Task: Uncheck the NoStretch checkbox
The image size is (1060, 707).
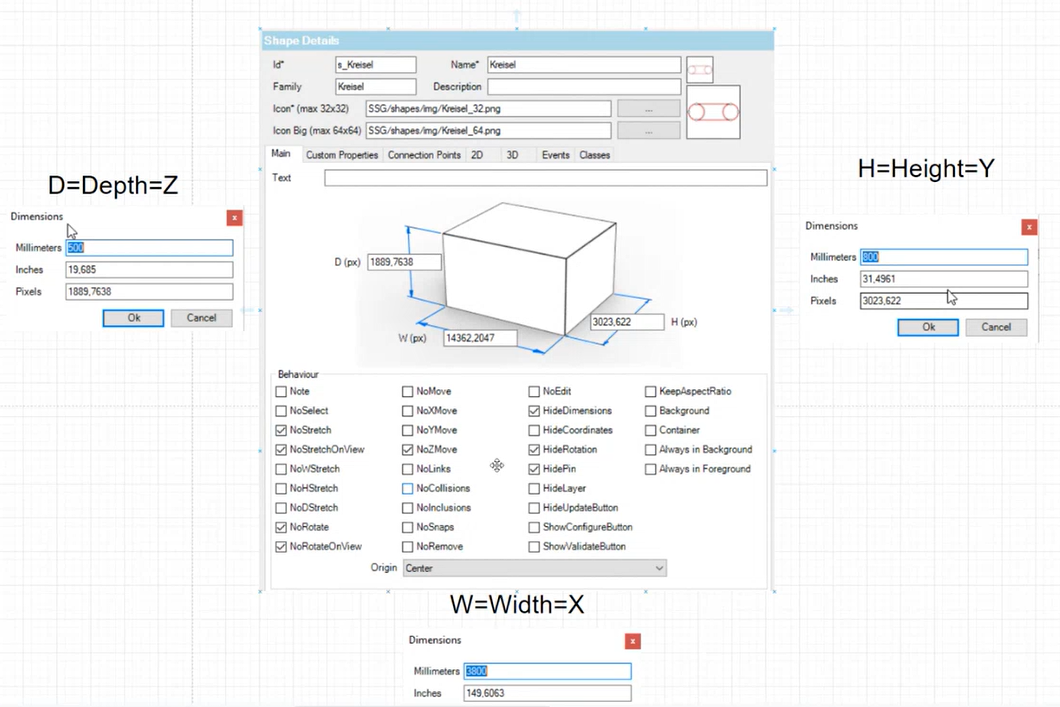Action: [281, 430]
